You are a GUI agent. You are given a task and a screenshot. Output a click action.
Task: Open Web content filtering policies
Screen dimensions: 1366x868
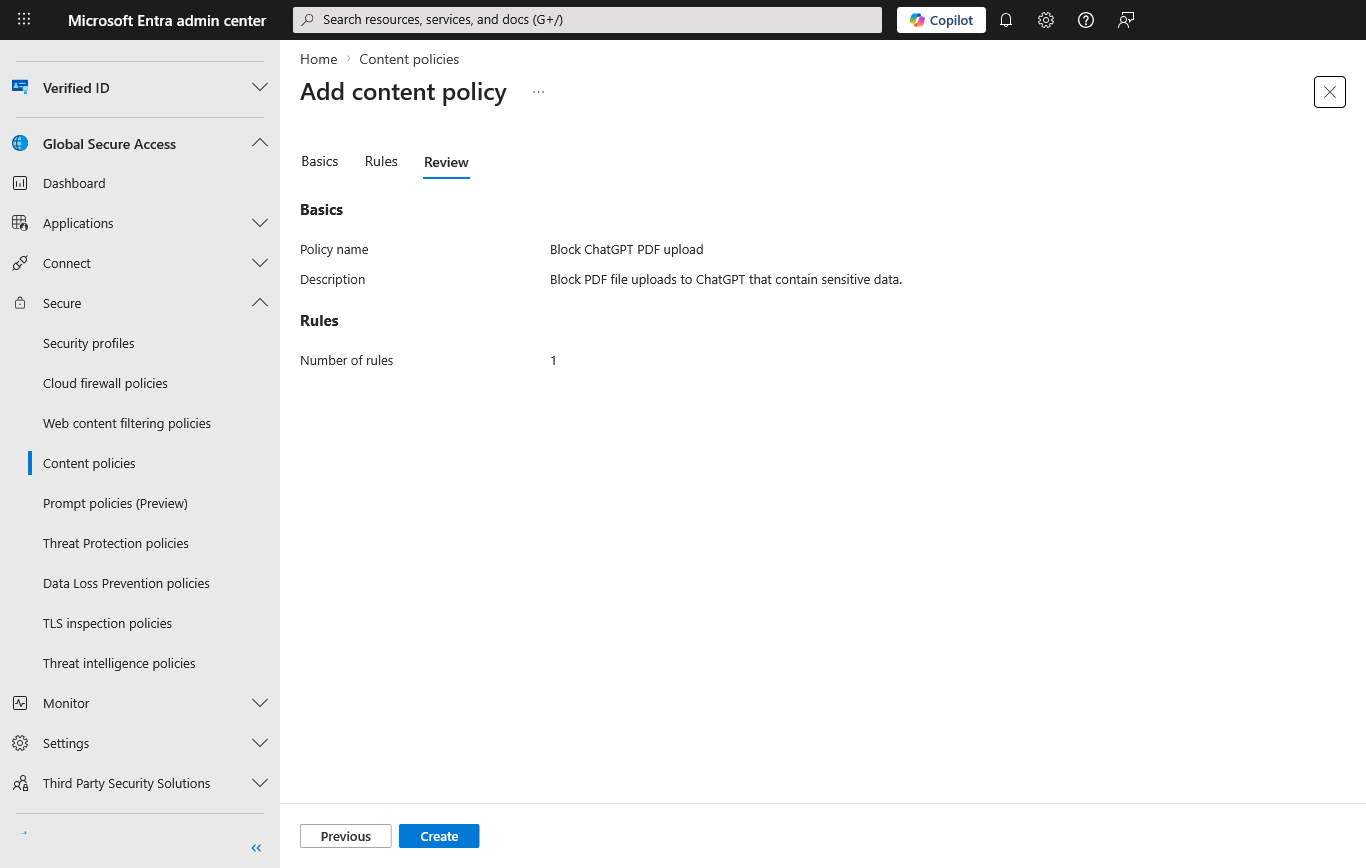127,423
